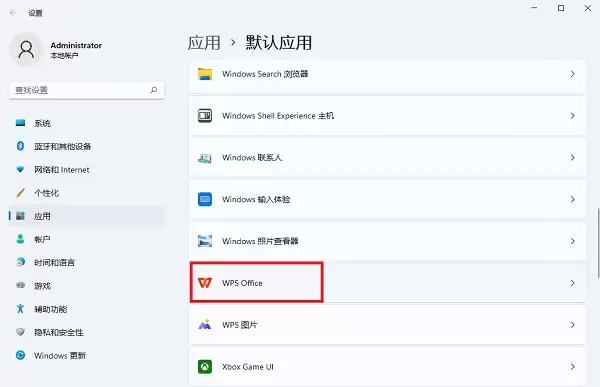Click 默认应用 page title
600x387 pixels.
tap(279, 42)
